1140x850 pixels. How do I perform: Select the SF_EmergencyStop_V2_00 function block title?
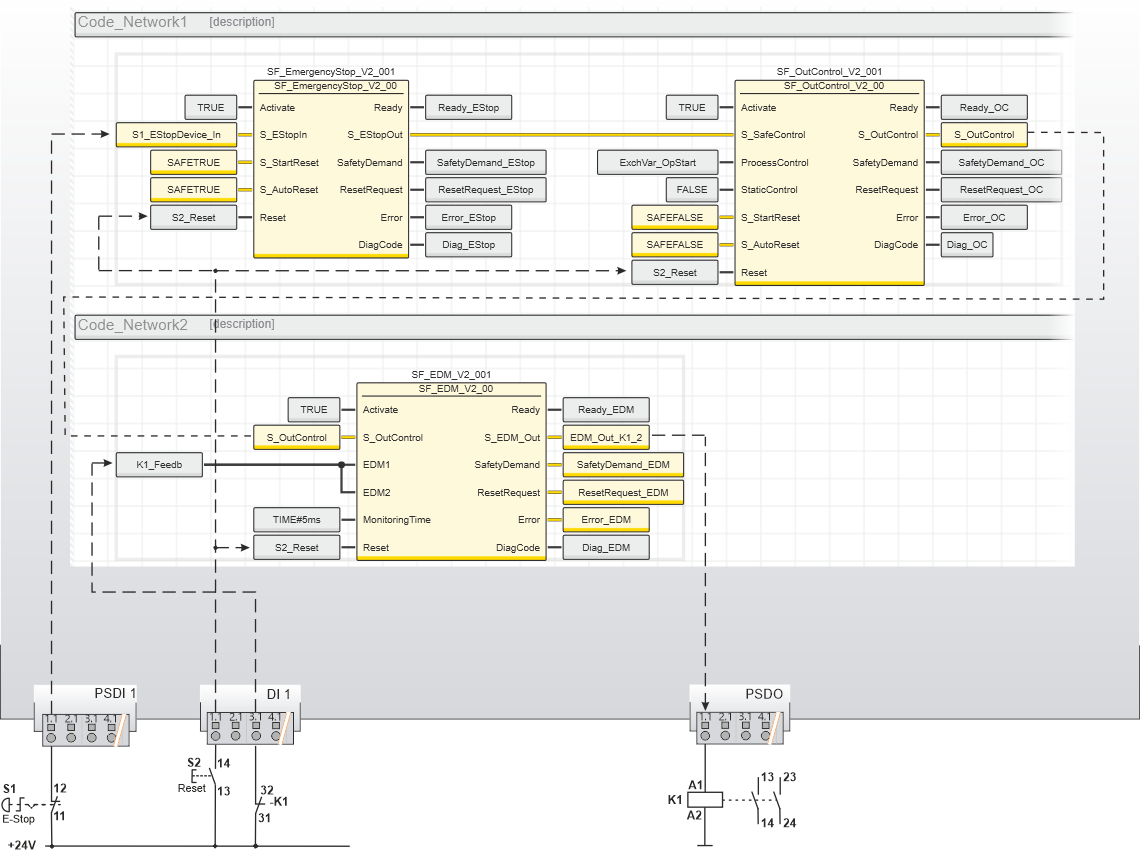point(331,87)
